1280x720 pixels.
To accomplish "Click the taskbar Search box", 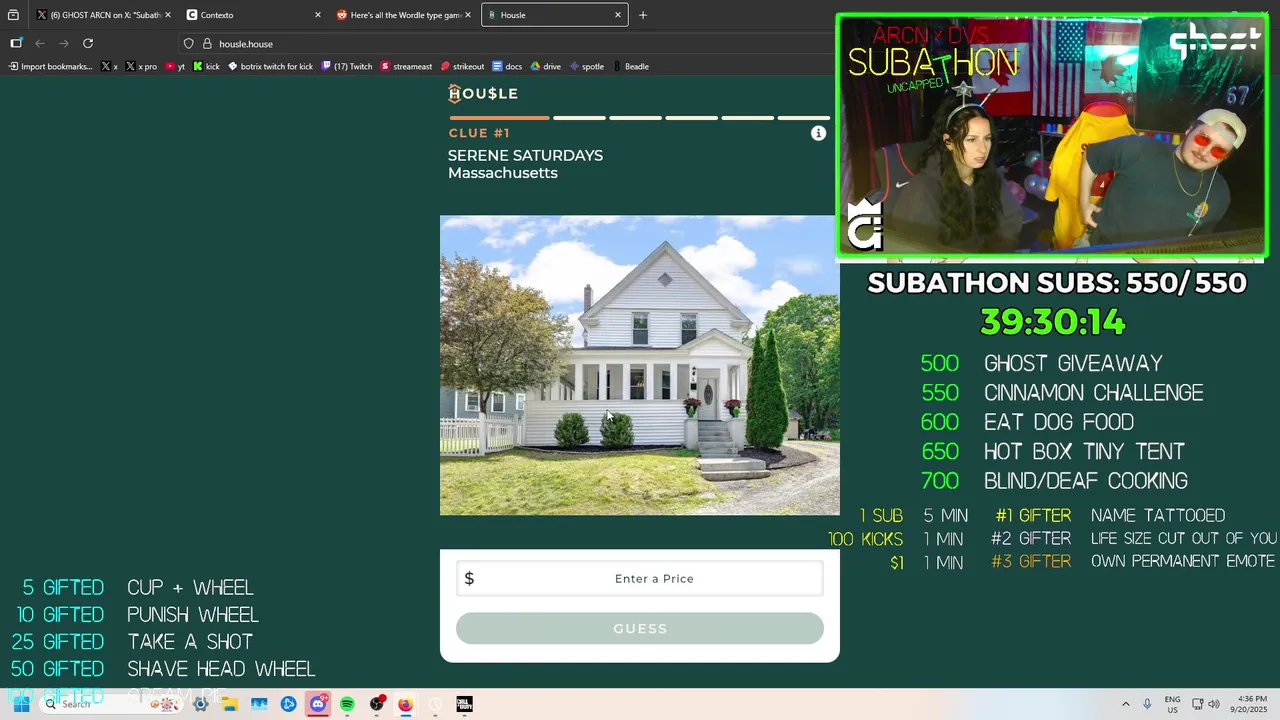I will 110,704.
